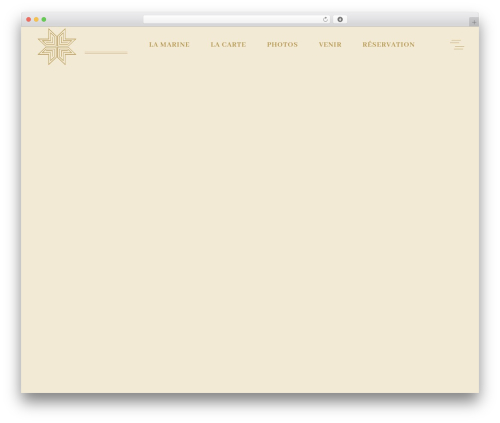Image resolution: width=500 pixels, height=423 pixels.
Task: Open the La Marine menu item
Action: (x=169, y=45)
